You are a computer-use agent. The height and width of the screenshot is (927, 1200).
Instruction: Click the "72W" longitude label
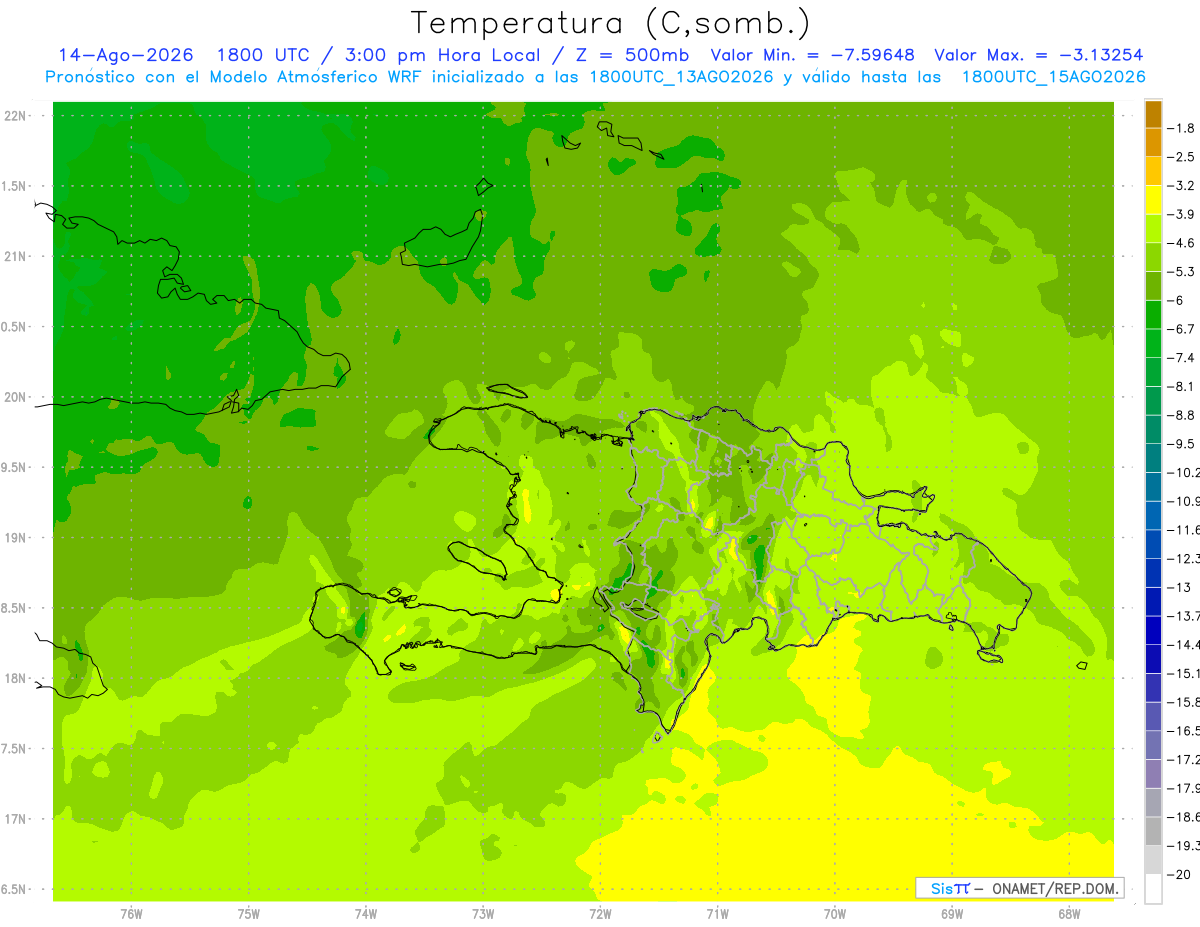(x=600, y=914)
